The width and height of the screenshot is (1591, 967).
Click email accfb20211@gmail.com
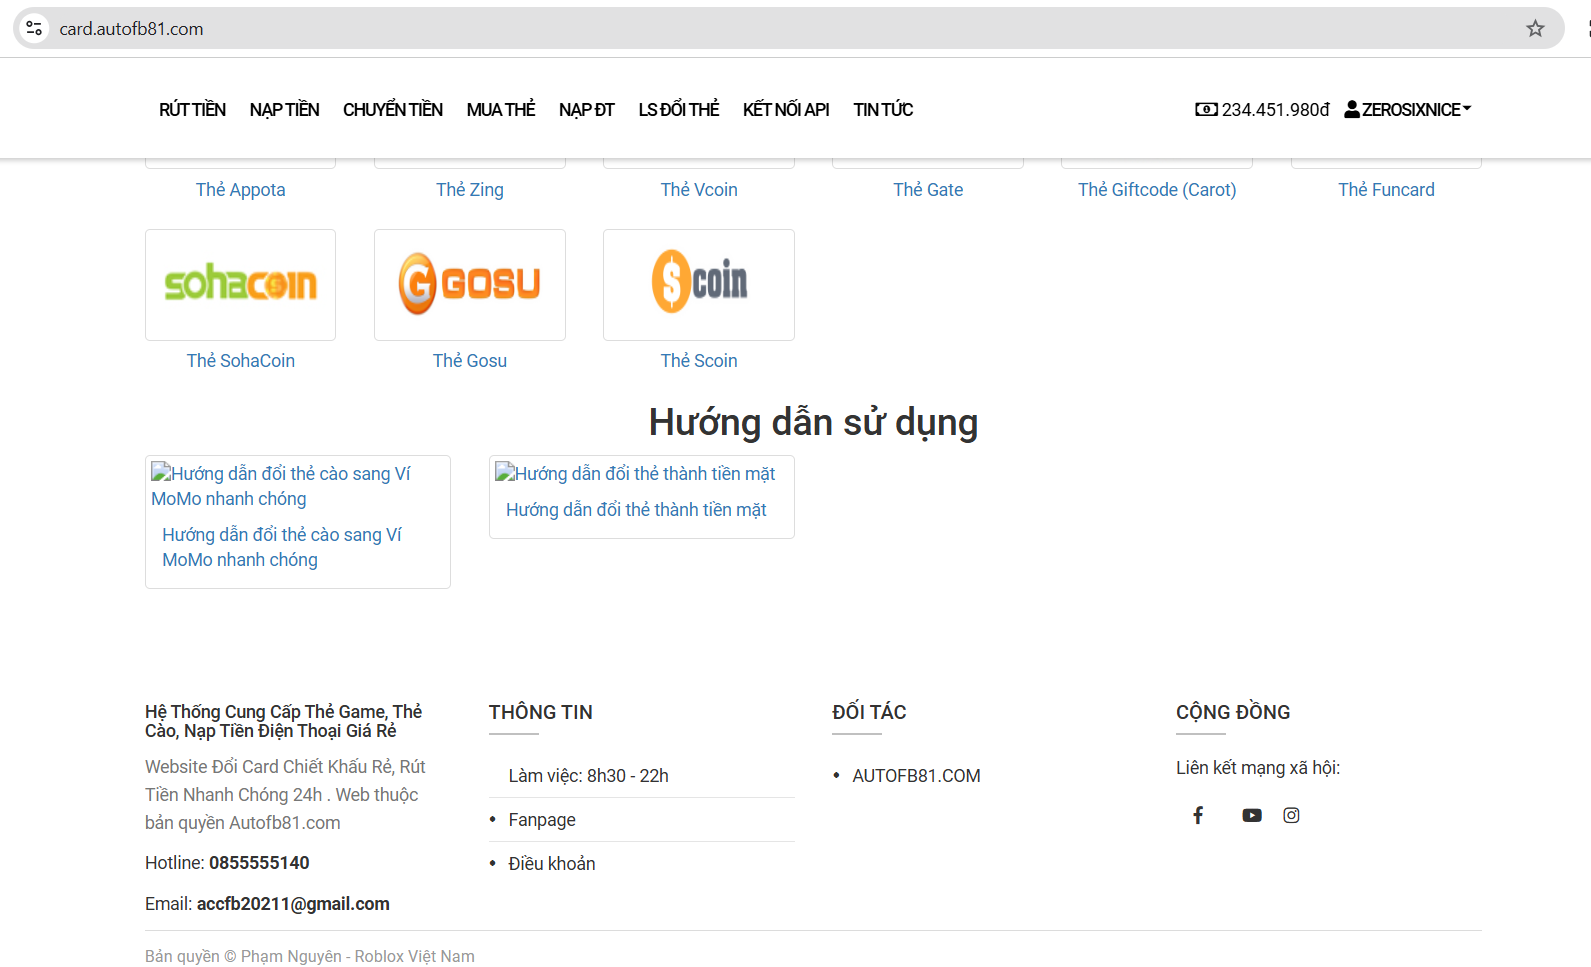pyautogui.click(x=293, y=904)
